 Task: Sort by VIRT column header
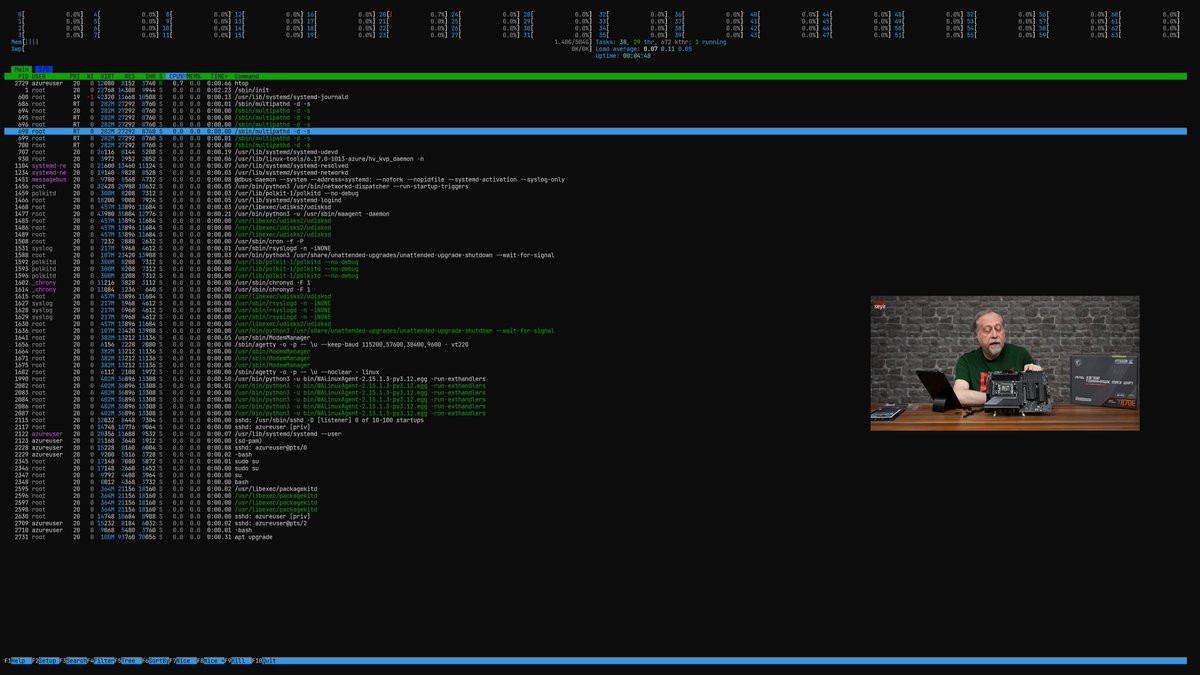tap(107, 76)
